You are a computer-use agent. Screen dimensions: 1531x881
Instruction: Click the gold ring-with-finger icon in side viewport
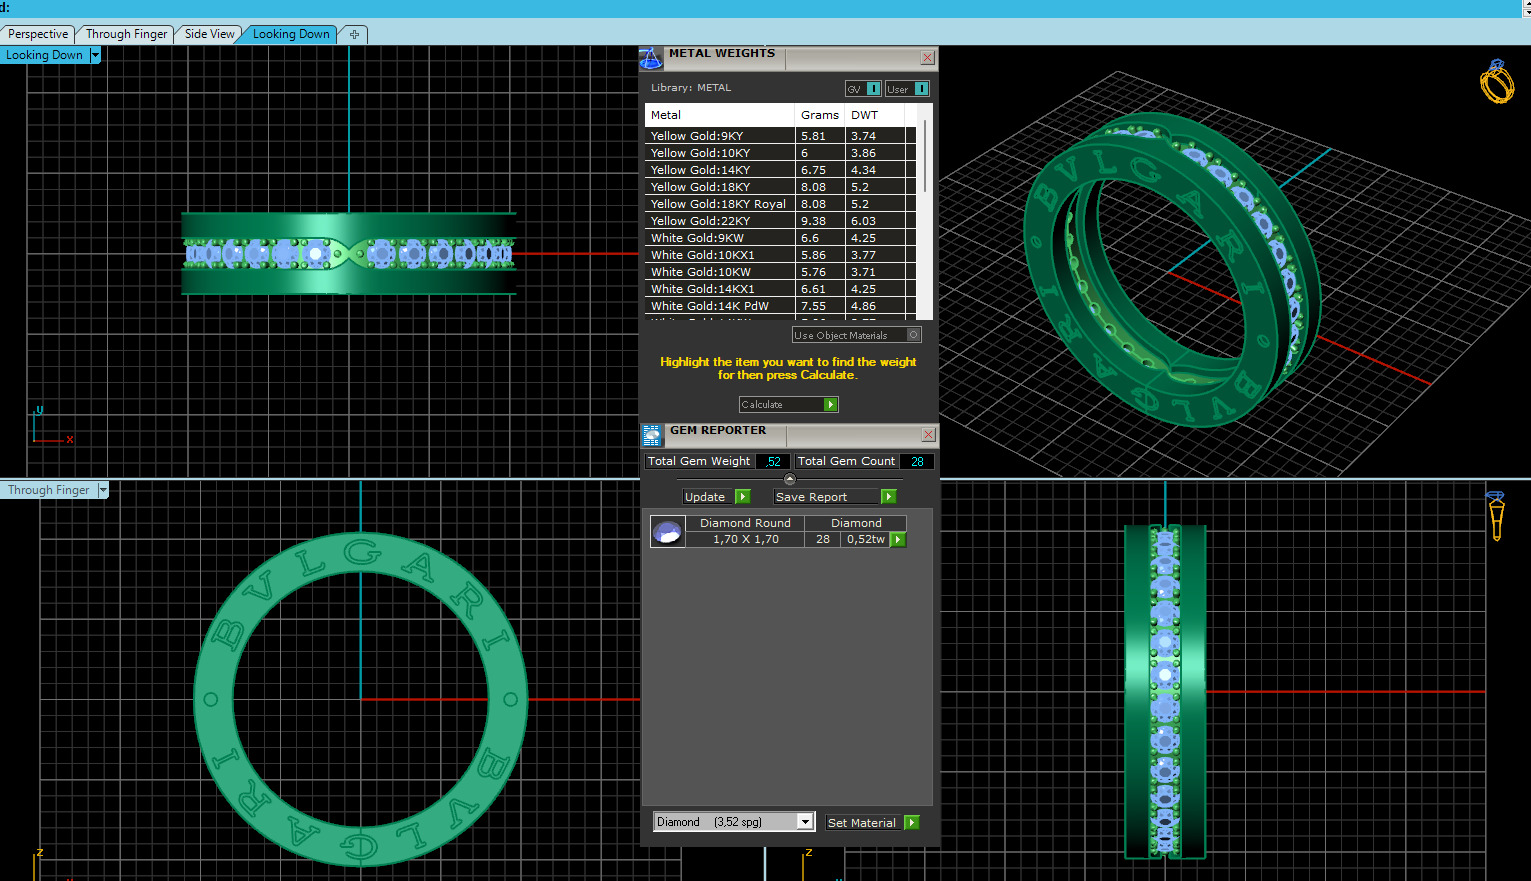[1496, 515]
